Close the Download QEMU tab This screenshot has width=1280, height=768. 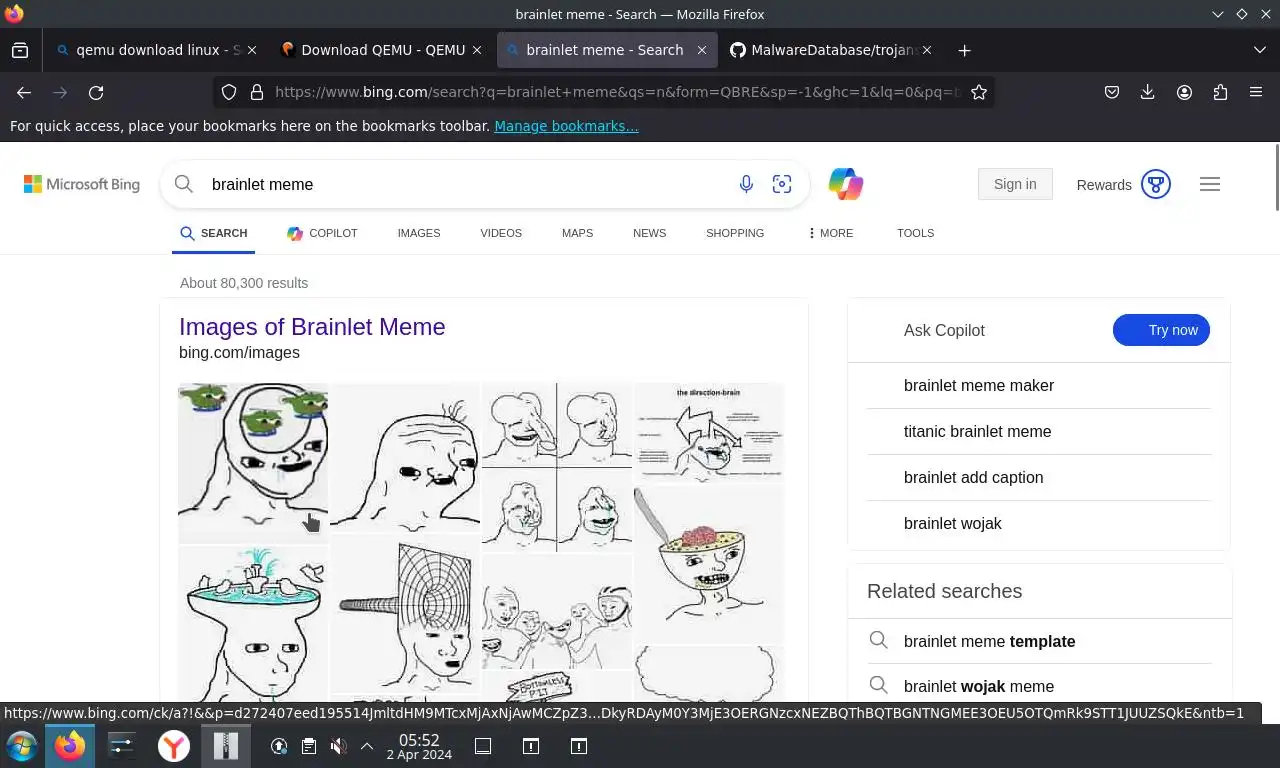pyautogui.click(x=477, y=50)
